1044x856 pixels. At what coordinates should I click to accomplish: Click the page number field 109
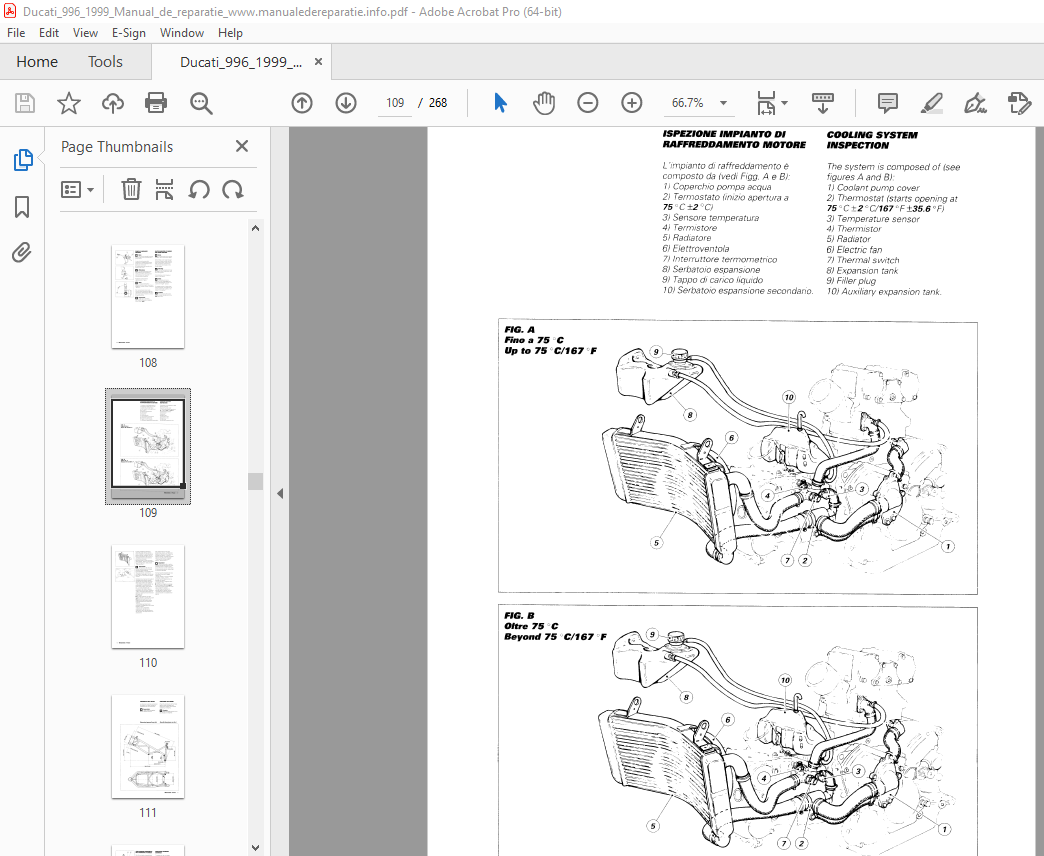tap(395, 103)
